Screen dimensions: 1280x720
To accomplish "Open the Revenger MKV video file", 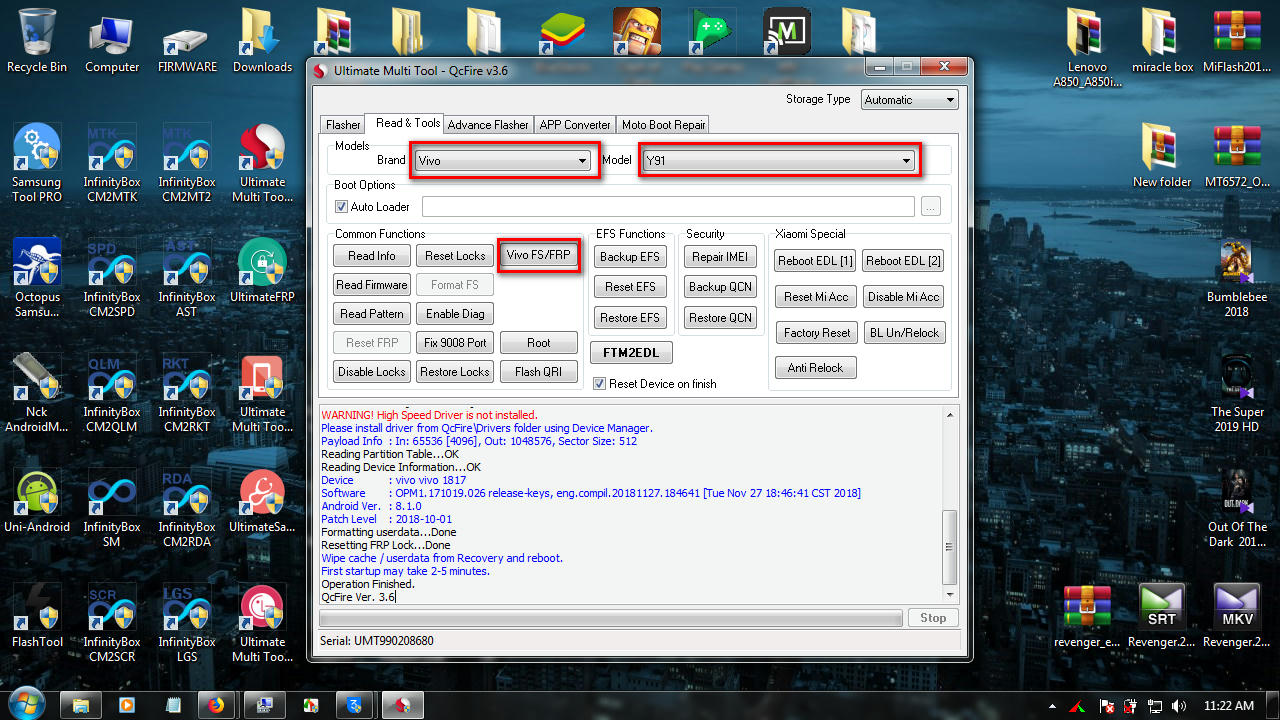I will point(1236,616).
